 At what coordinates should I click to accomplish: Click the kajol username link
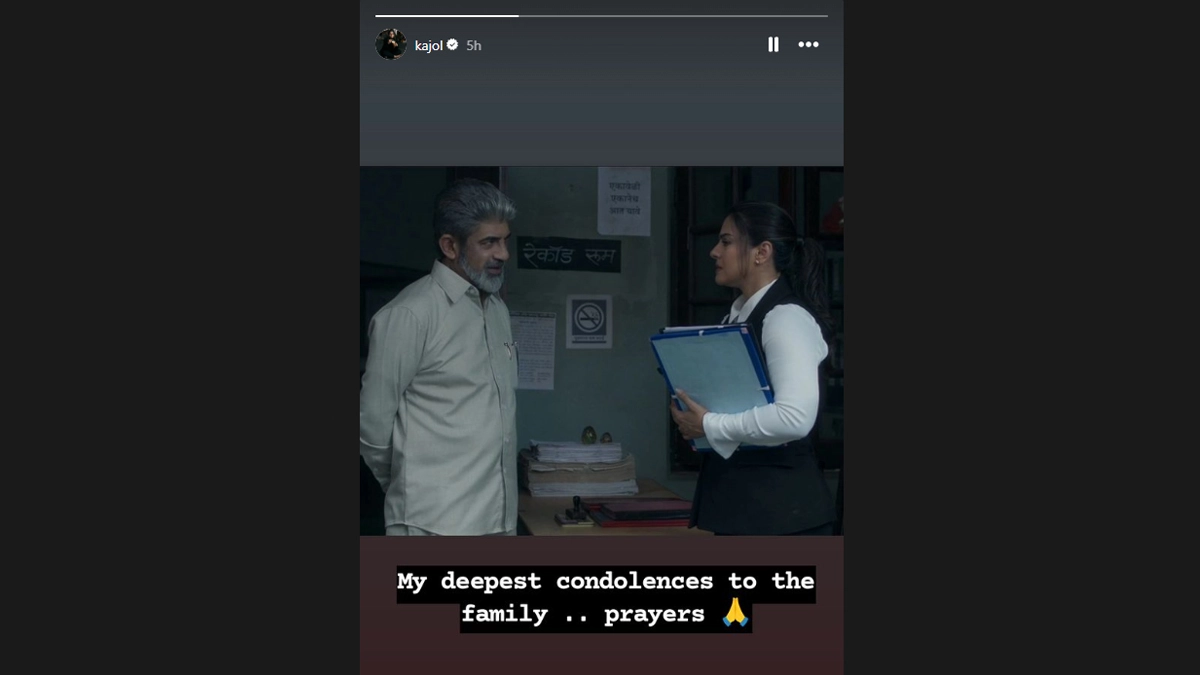click(x=428, y=45)
